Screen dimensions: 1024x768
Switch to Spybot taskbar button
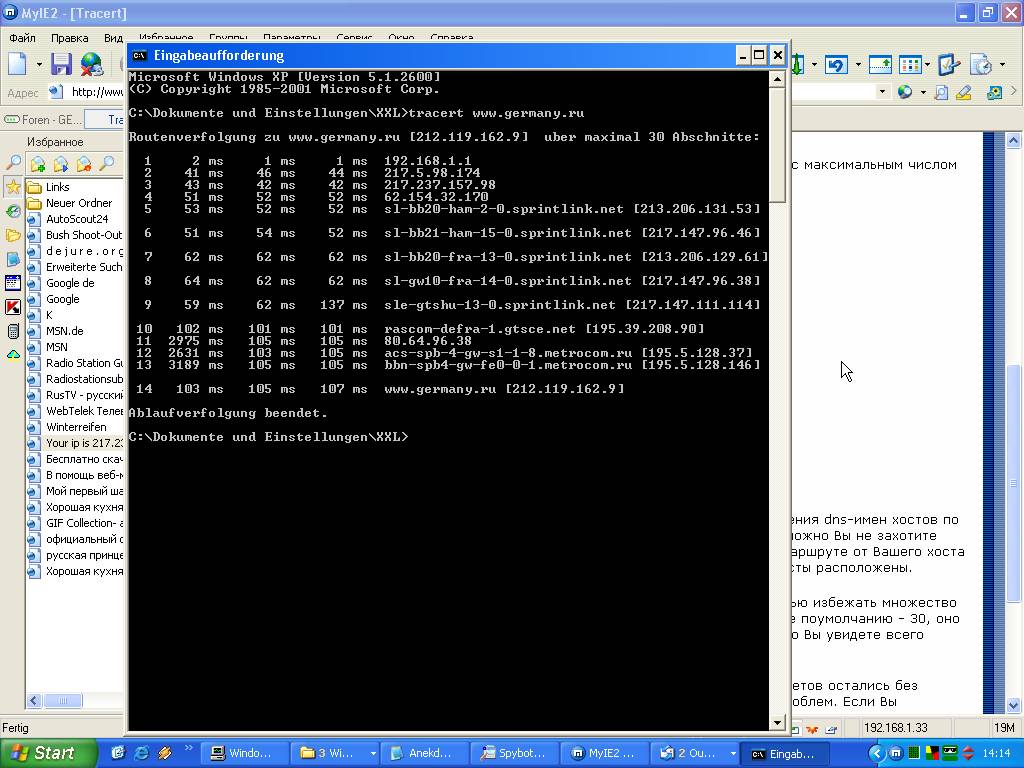(x=515, y=753)
